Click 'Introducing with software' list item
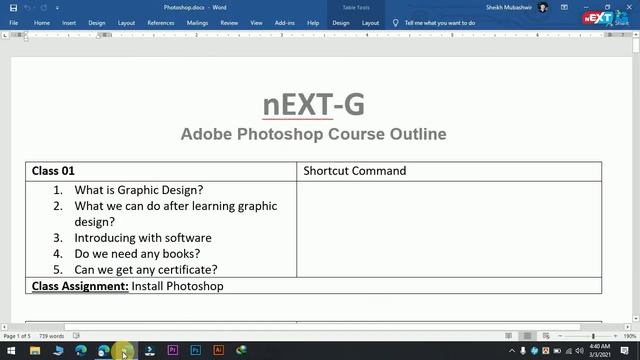 pos(143,238)
